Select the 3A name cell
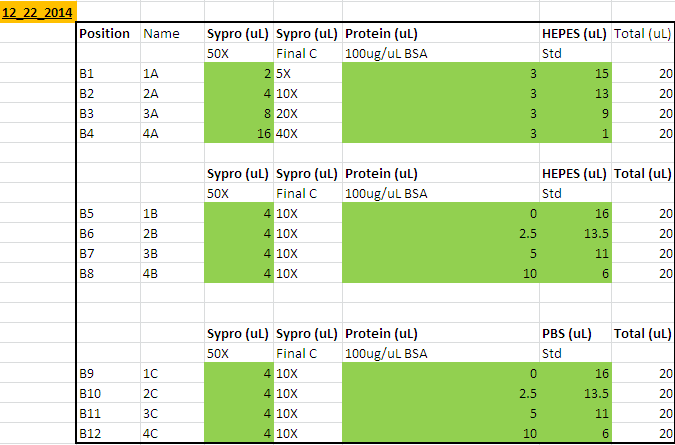Screen dimensions: 675x445 171,113
